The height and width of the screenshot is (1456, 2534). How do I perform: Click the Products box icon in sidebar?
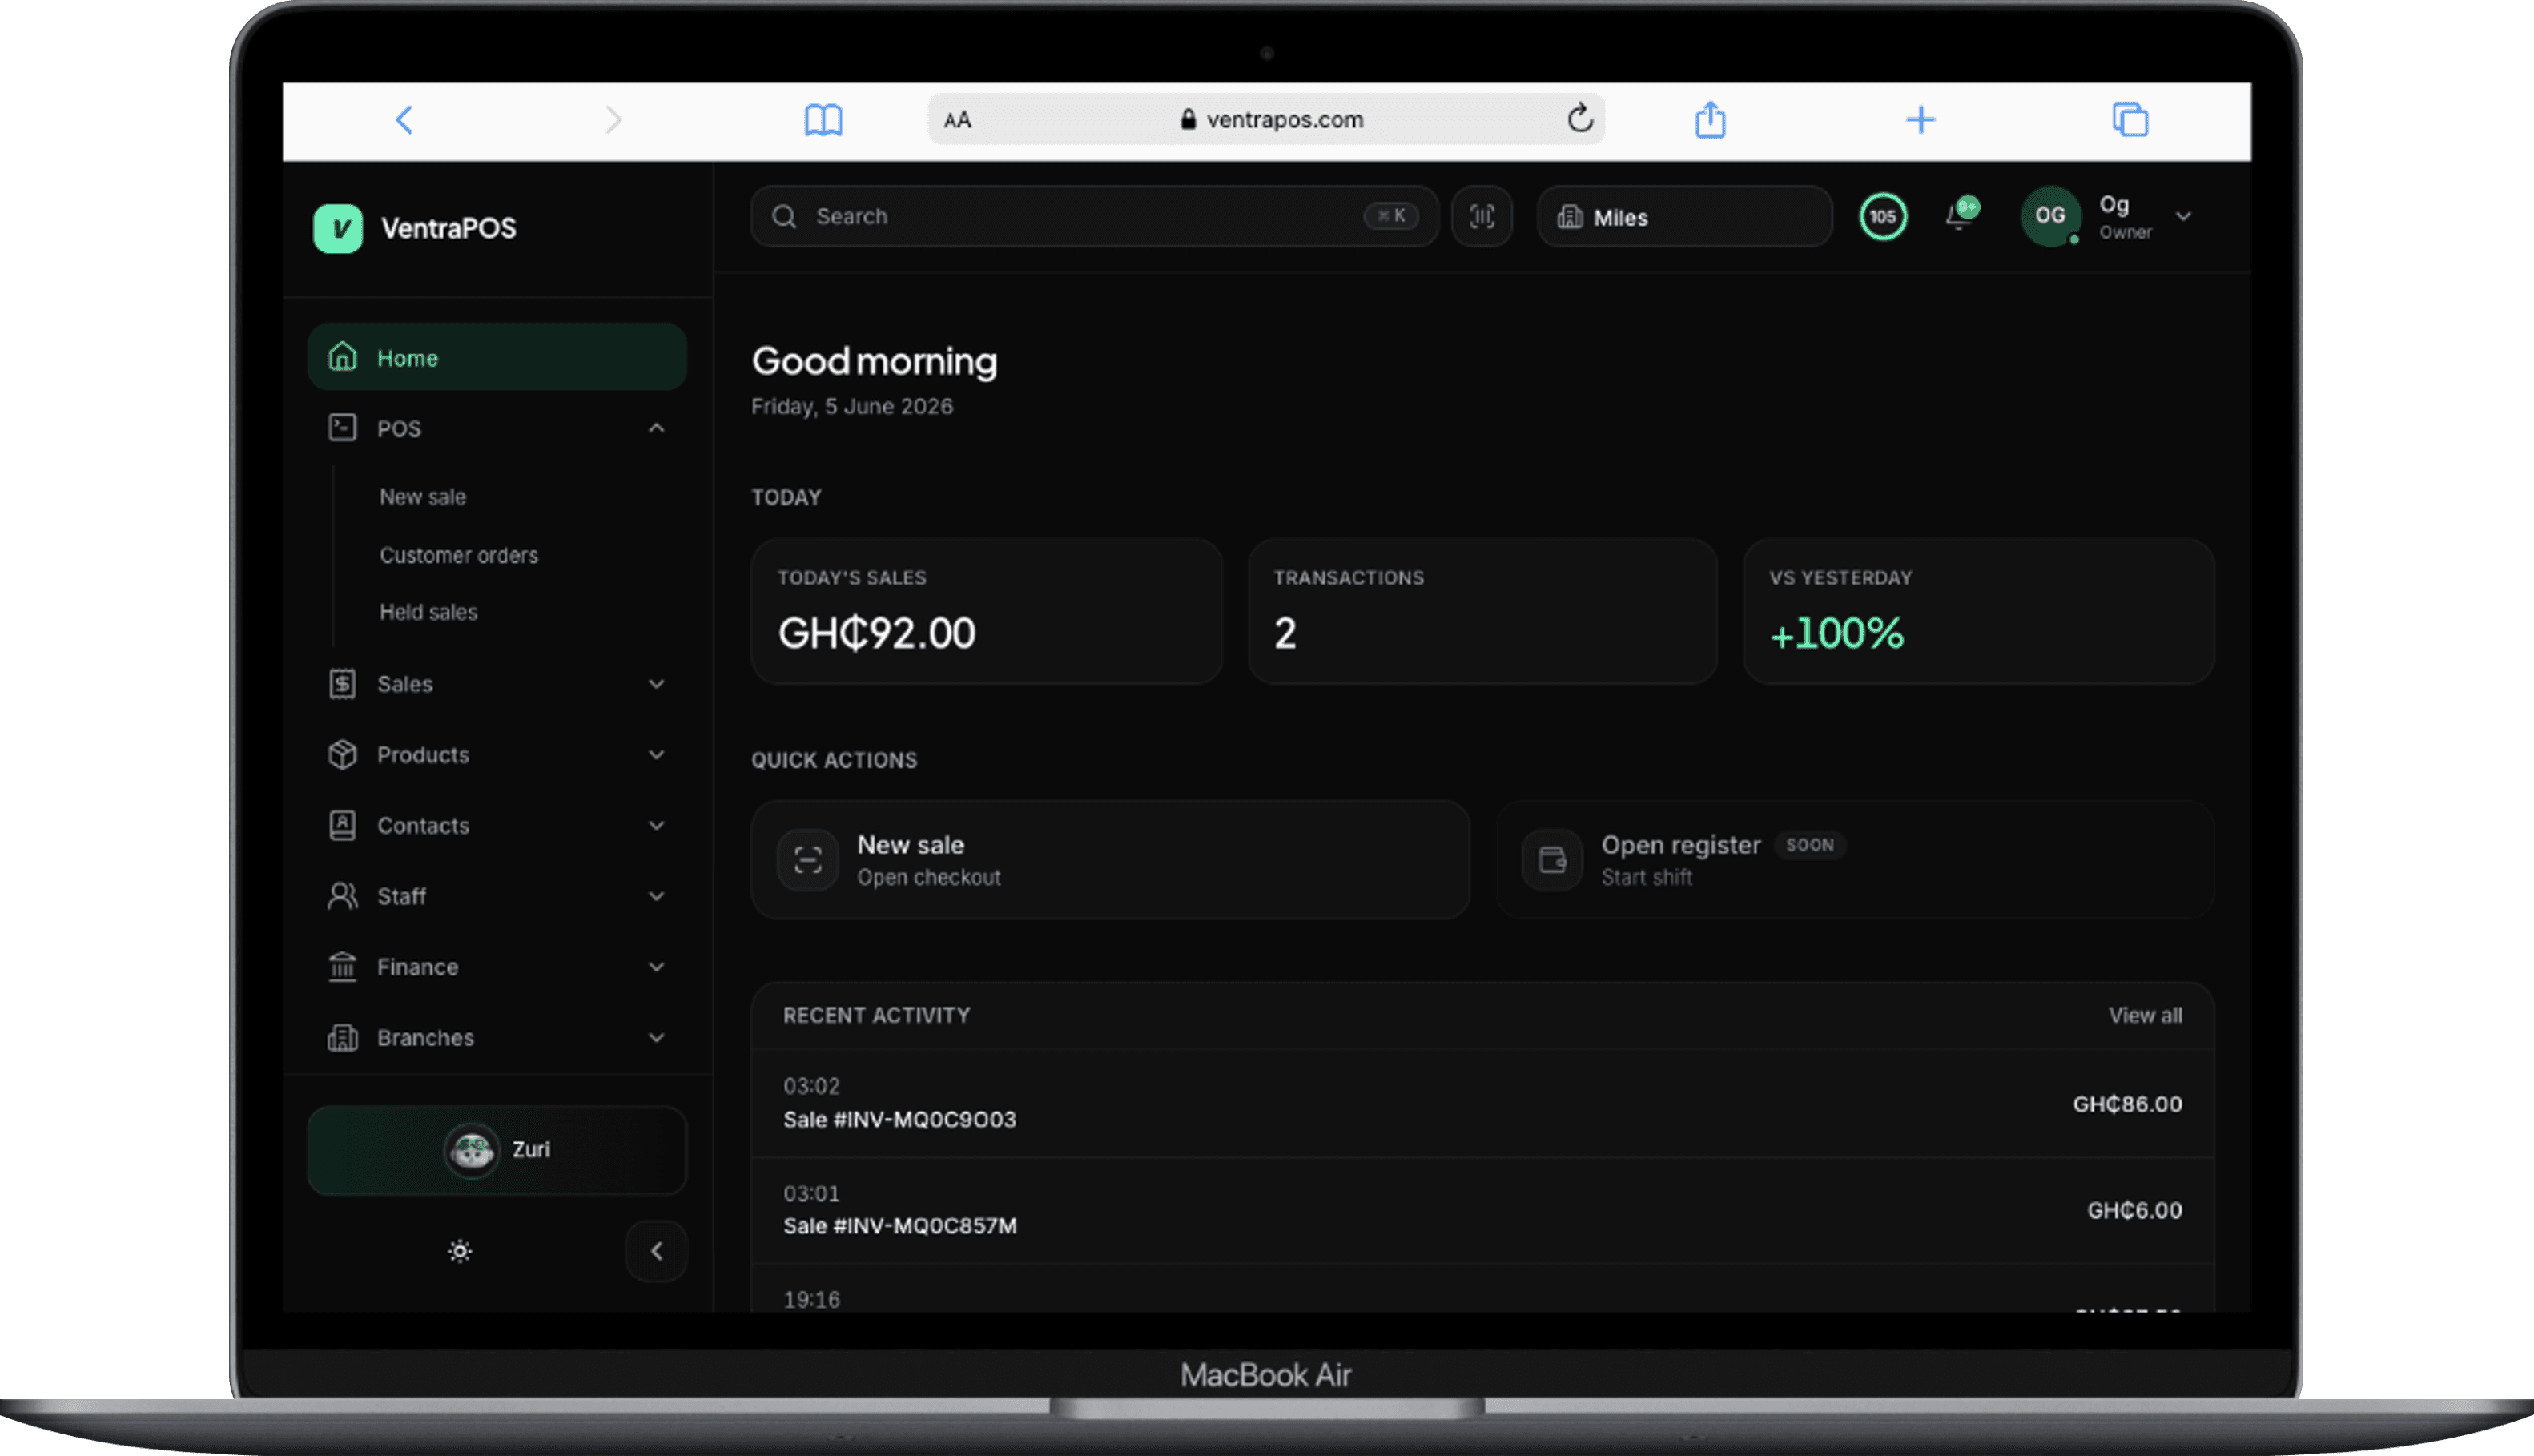coord(342,754)
